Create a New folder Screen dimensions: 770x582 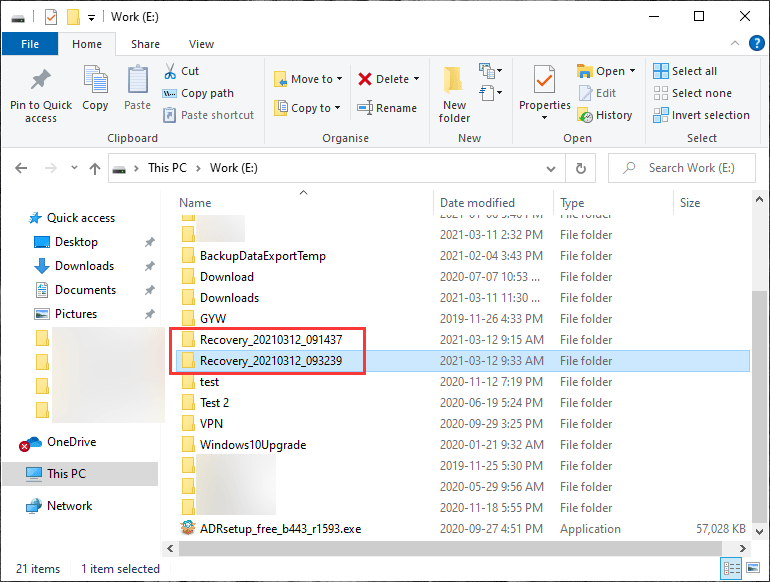454,94
